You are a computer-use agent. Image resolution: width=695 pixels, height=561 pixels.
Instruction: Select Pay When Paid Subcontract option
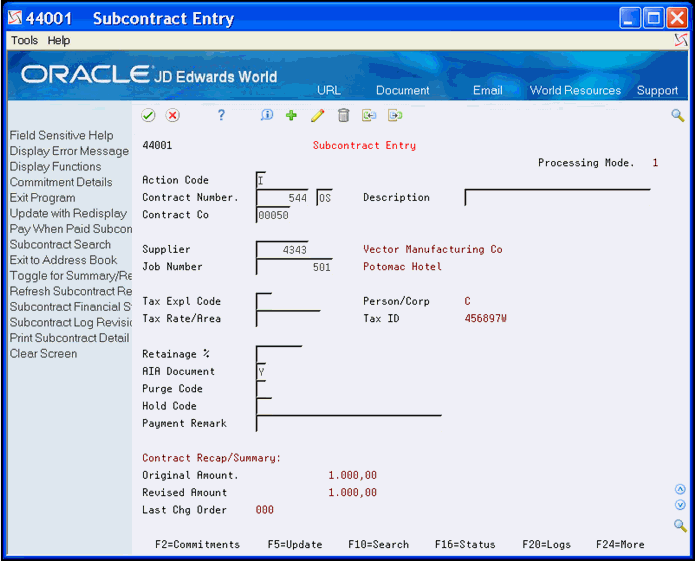click(71, 229)
